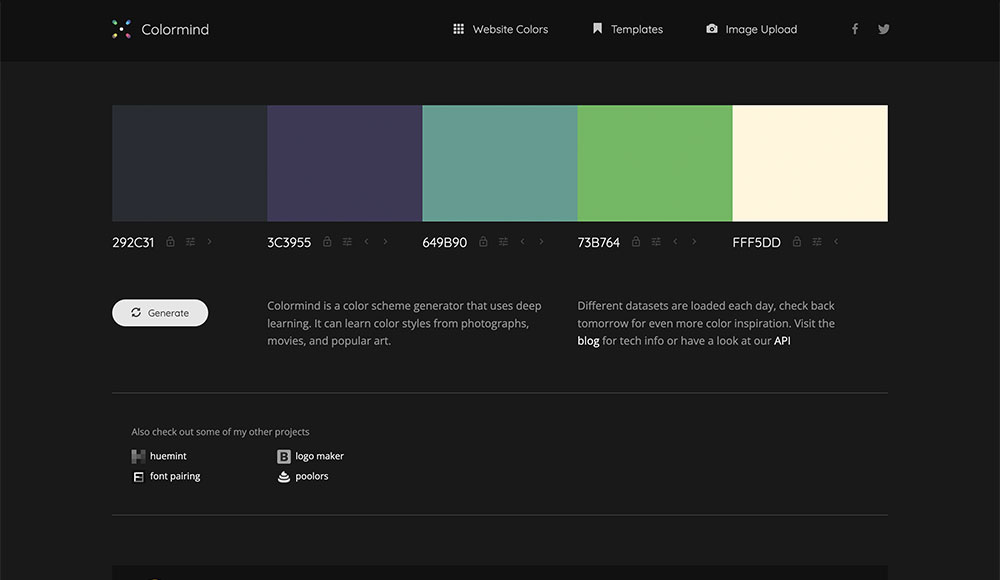This screenshot has height=580, width=1000.
Task: Click the huemint project icon
Action: [x=138, y=455]
